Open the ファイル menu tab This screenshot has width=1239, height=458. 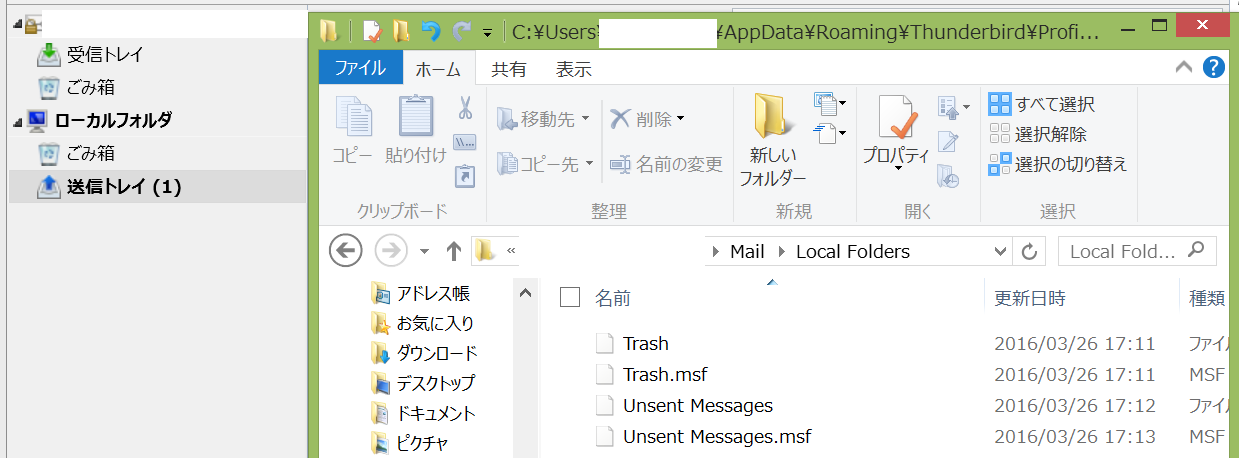click(360, 69)
